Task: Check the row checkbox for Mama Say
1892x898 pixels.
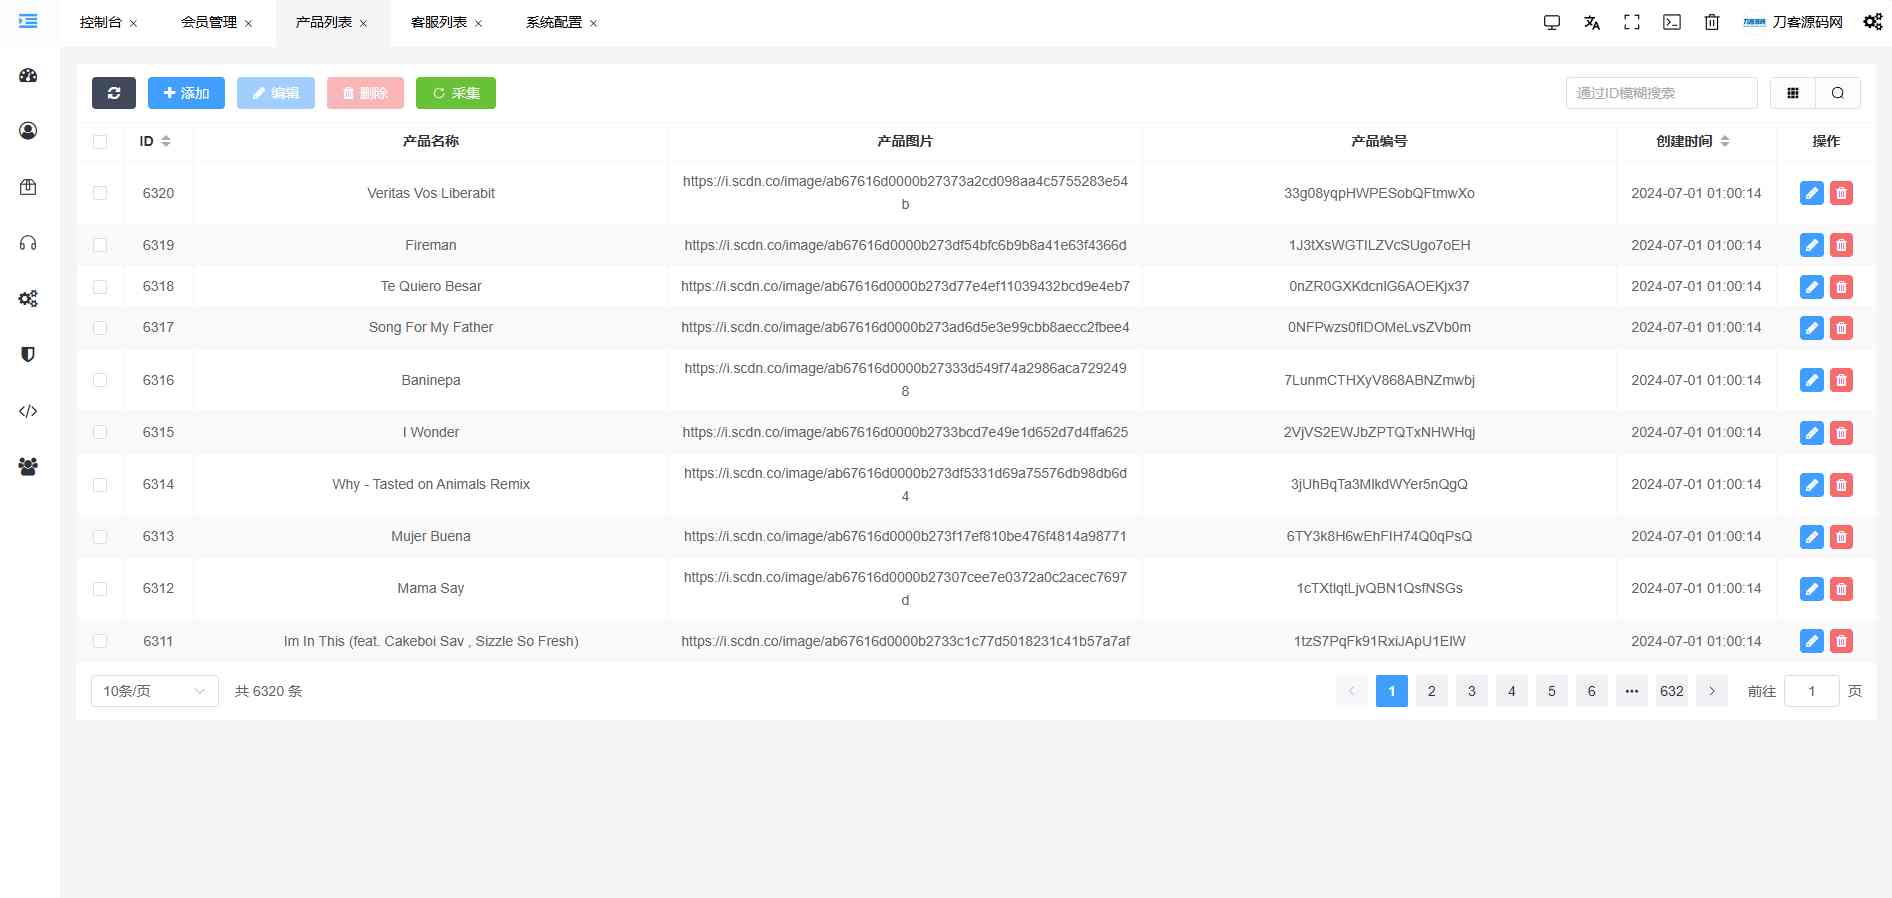Action: [100, 588]
